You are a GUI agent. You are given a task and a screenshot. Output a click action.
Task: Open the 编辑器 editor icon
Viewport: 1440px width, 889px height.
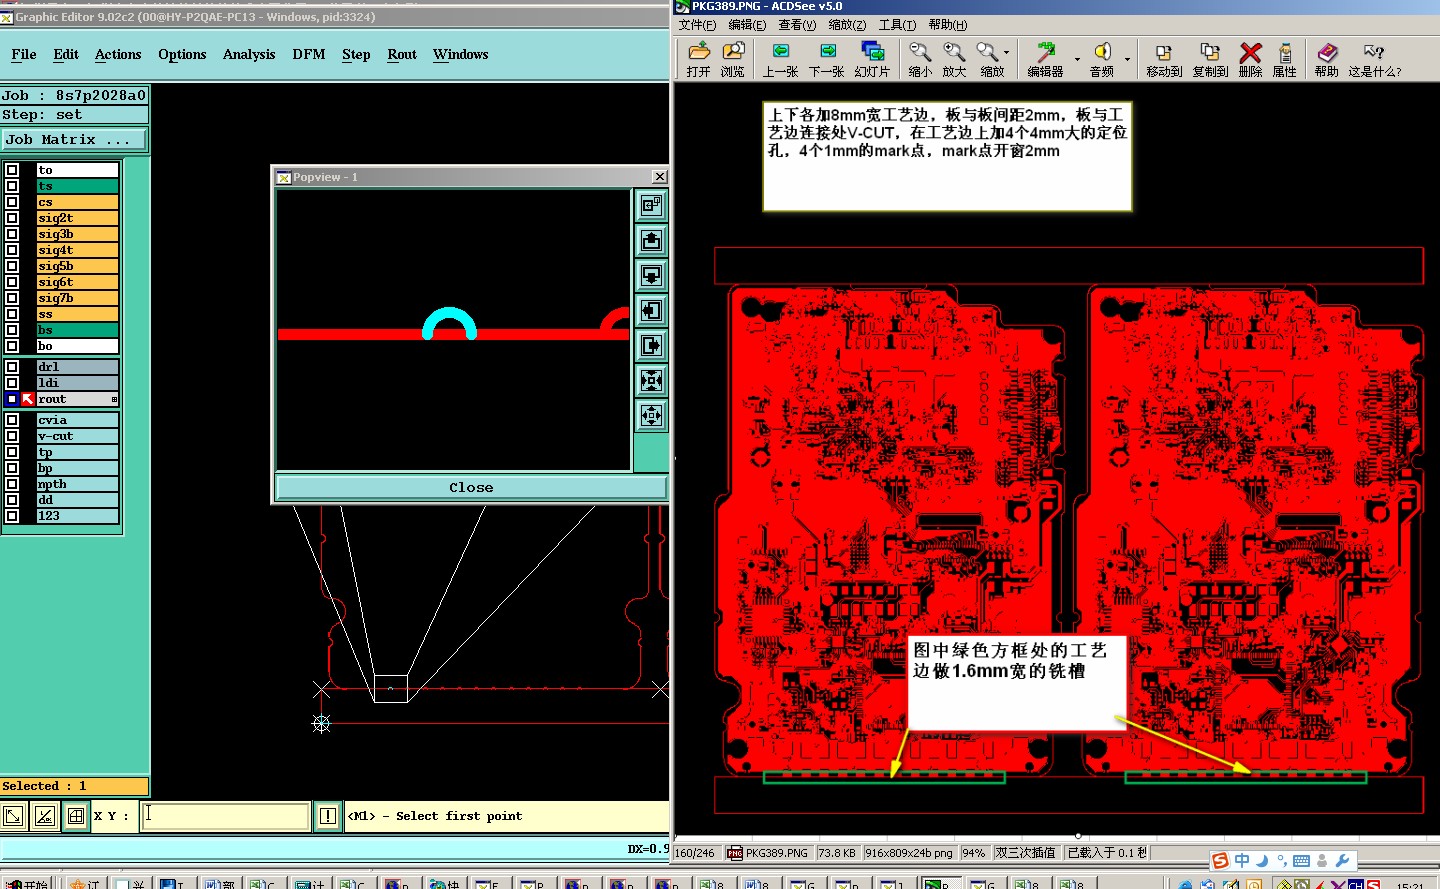pos(1046,51)
